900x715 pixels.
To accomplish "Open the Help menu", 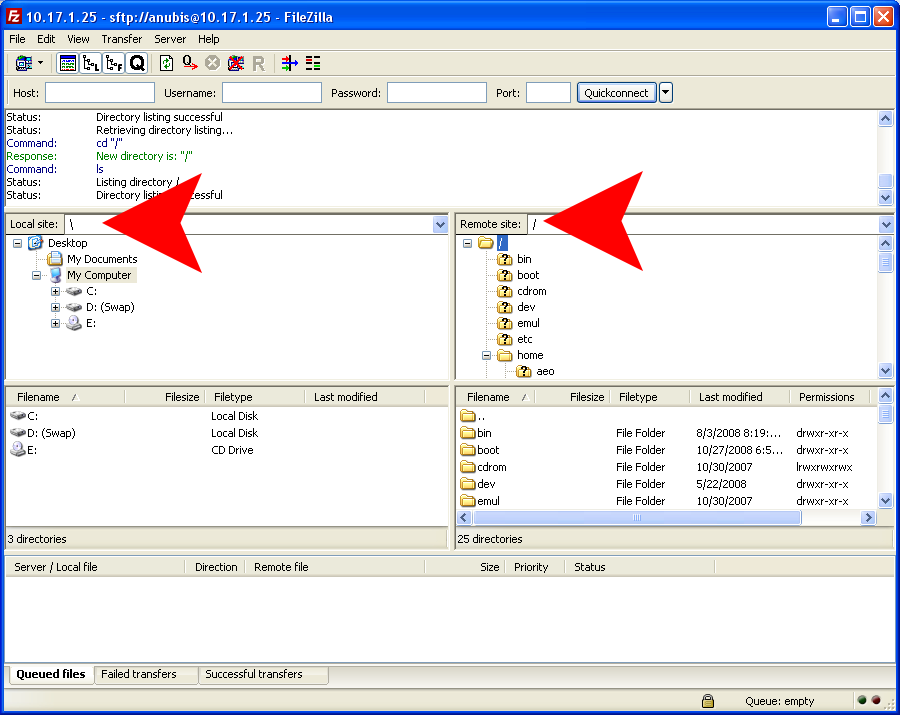I will pos(208,39).
